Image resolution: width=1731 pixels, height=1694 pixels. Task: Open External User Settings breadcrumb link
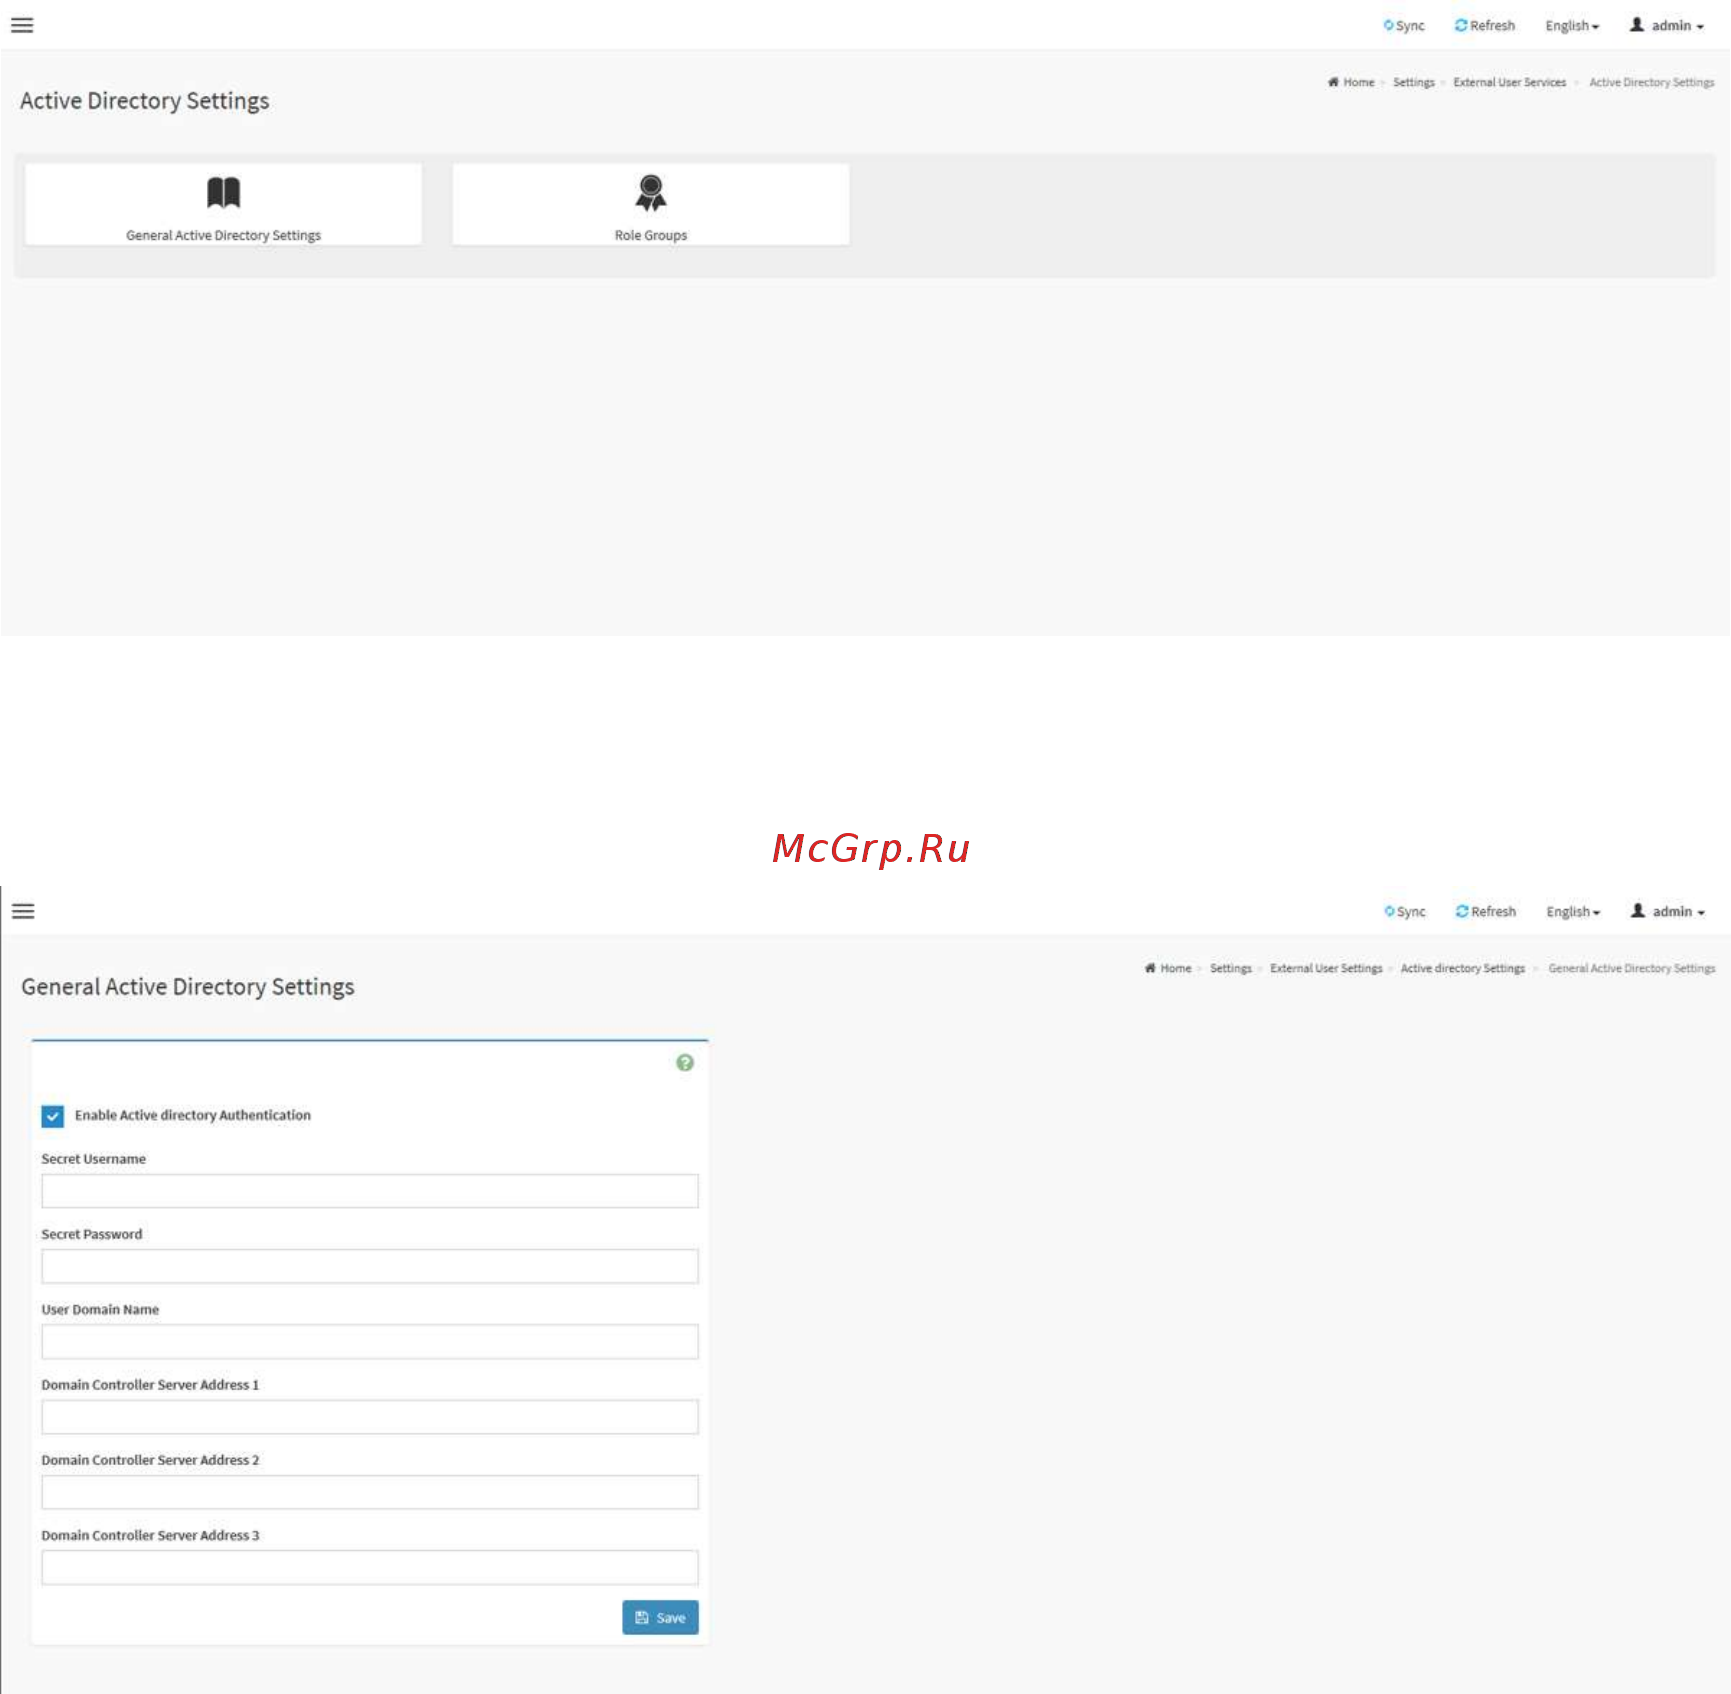tap(1326, 969)
